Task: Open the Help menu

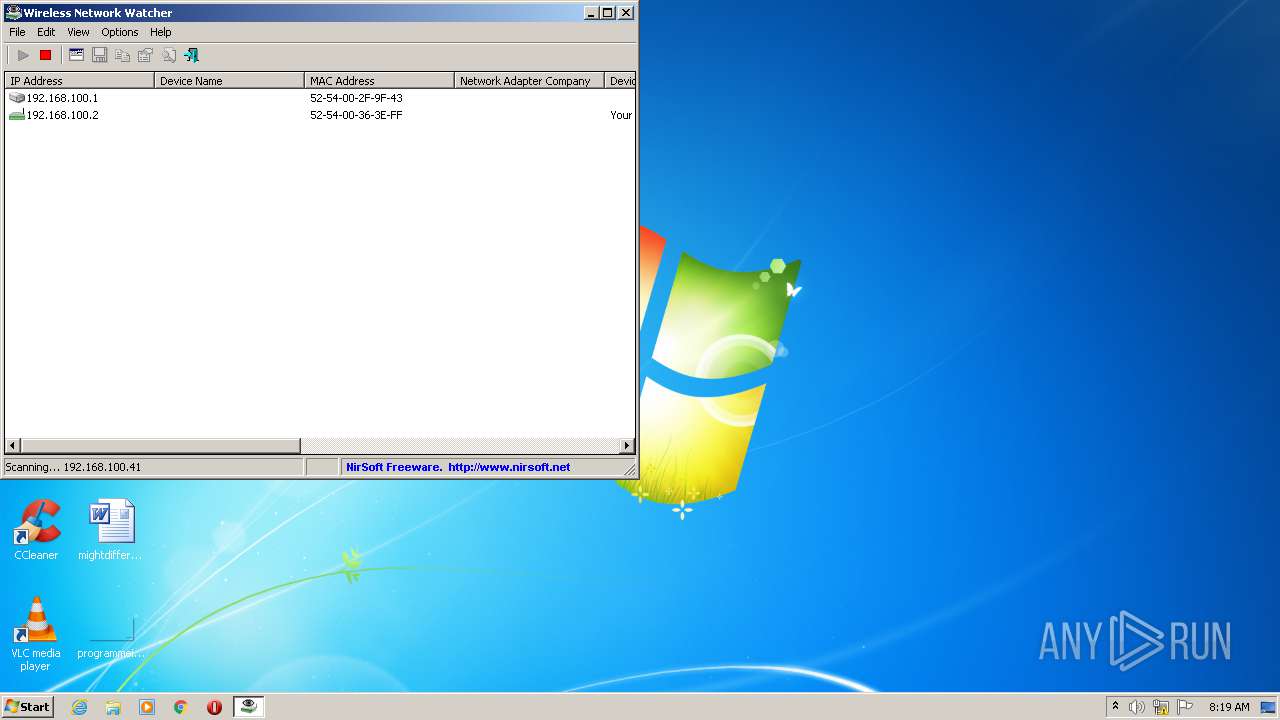Action: tap(161, 32)
